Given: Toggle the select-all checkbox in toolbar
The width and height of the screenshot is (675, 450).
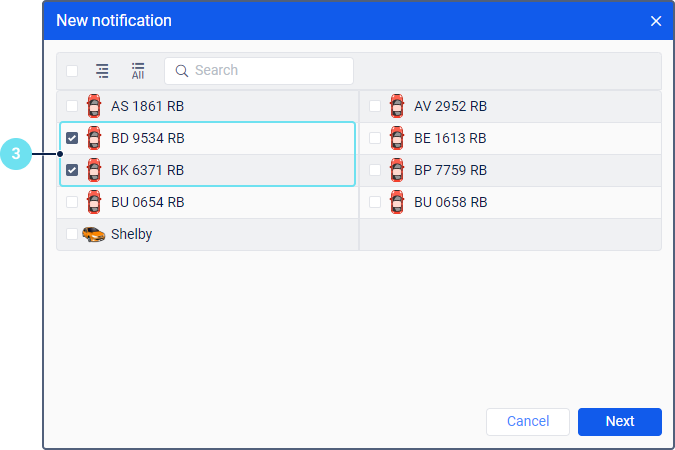Looking at the screenshot, I should (x=72, y=71).
